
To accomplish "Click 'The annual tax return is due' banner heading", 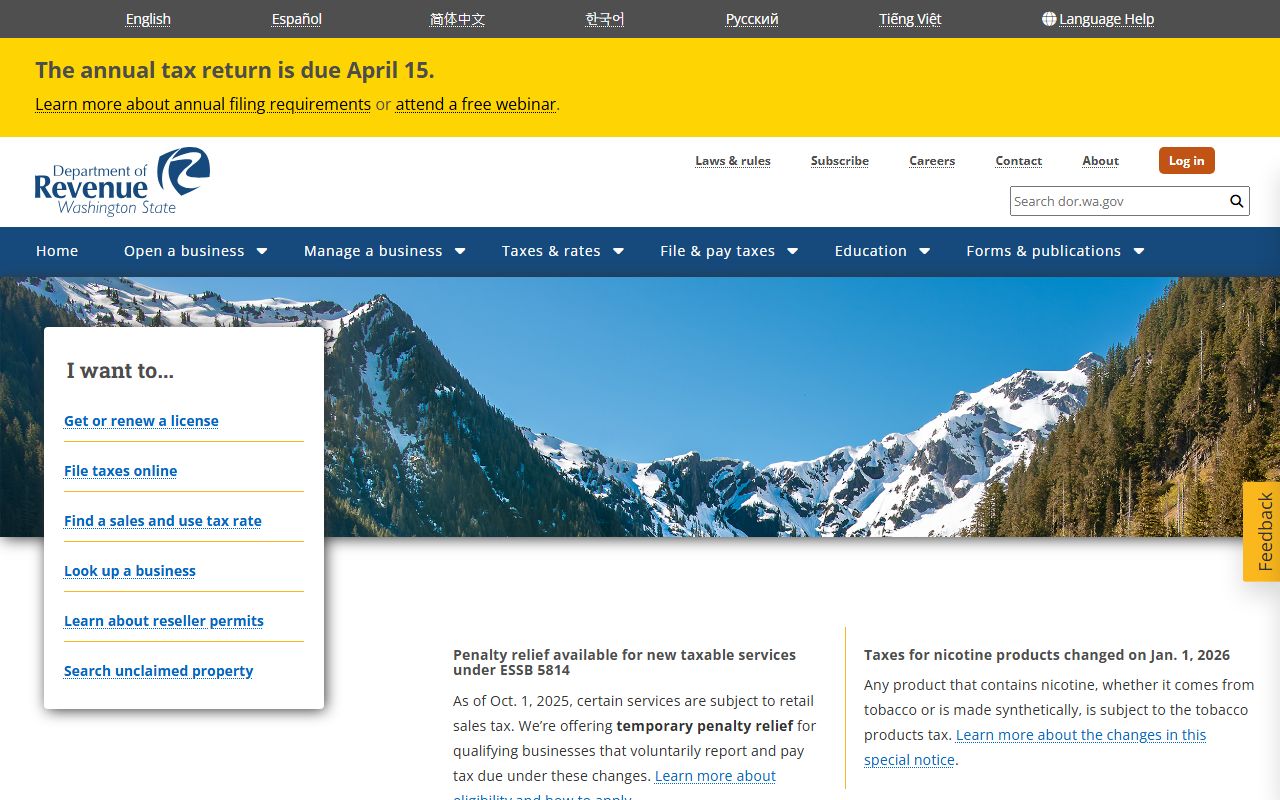I will 235,70.
